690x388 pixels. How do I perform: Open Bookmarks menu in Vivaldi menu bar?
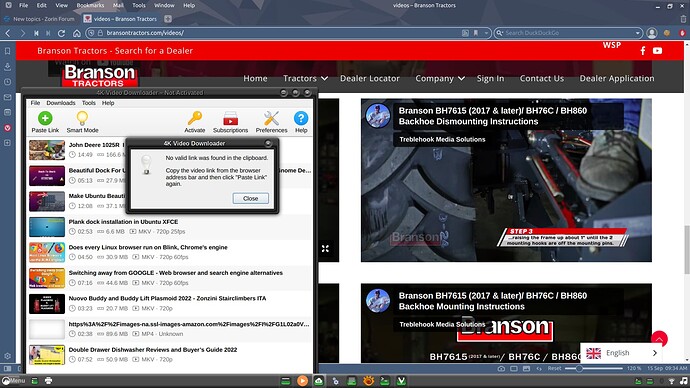pyautogui.click(x=90, y=5)
